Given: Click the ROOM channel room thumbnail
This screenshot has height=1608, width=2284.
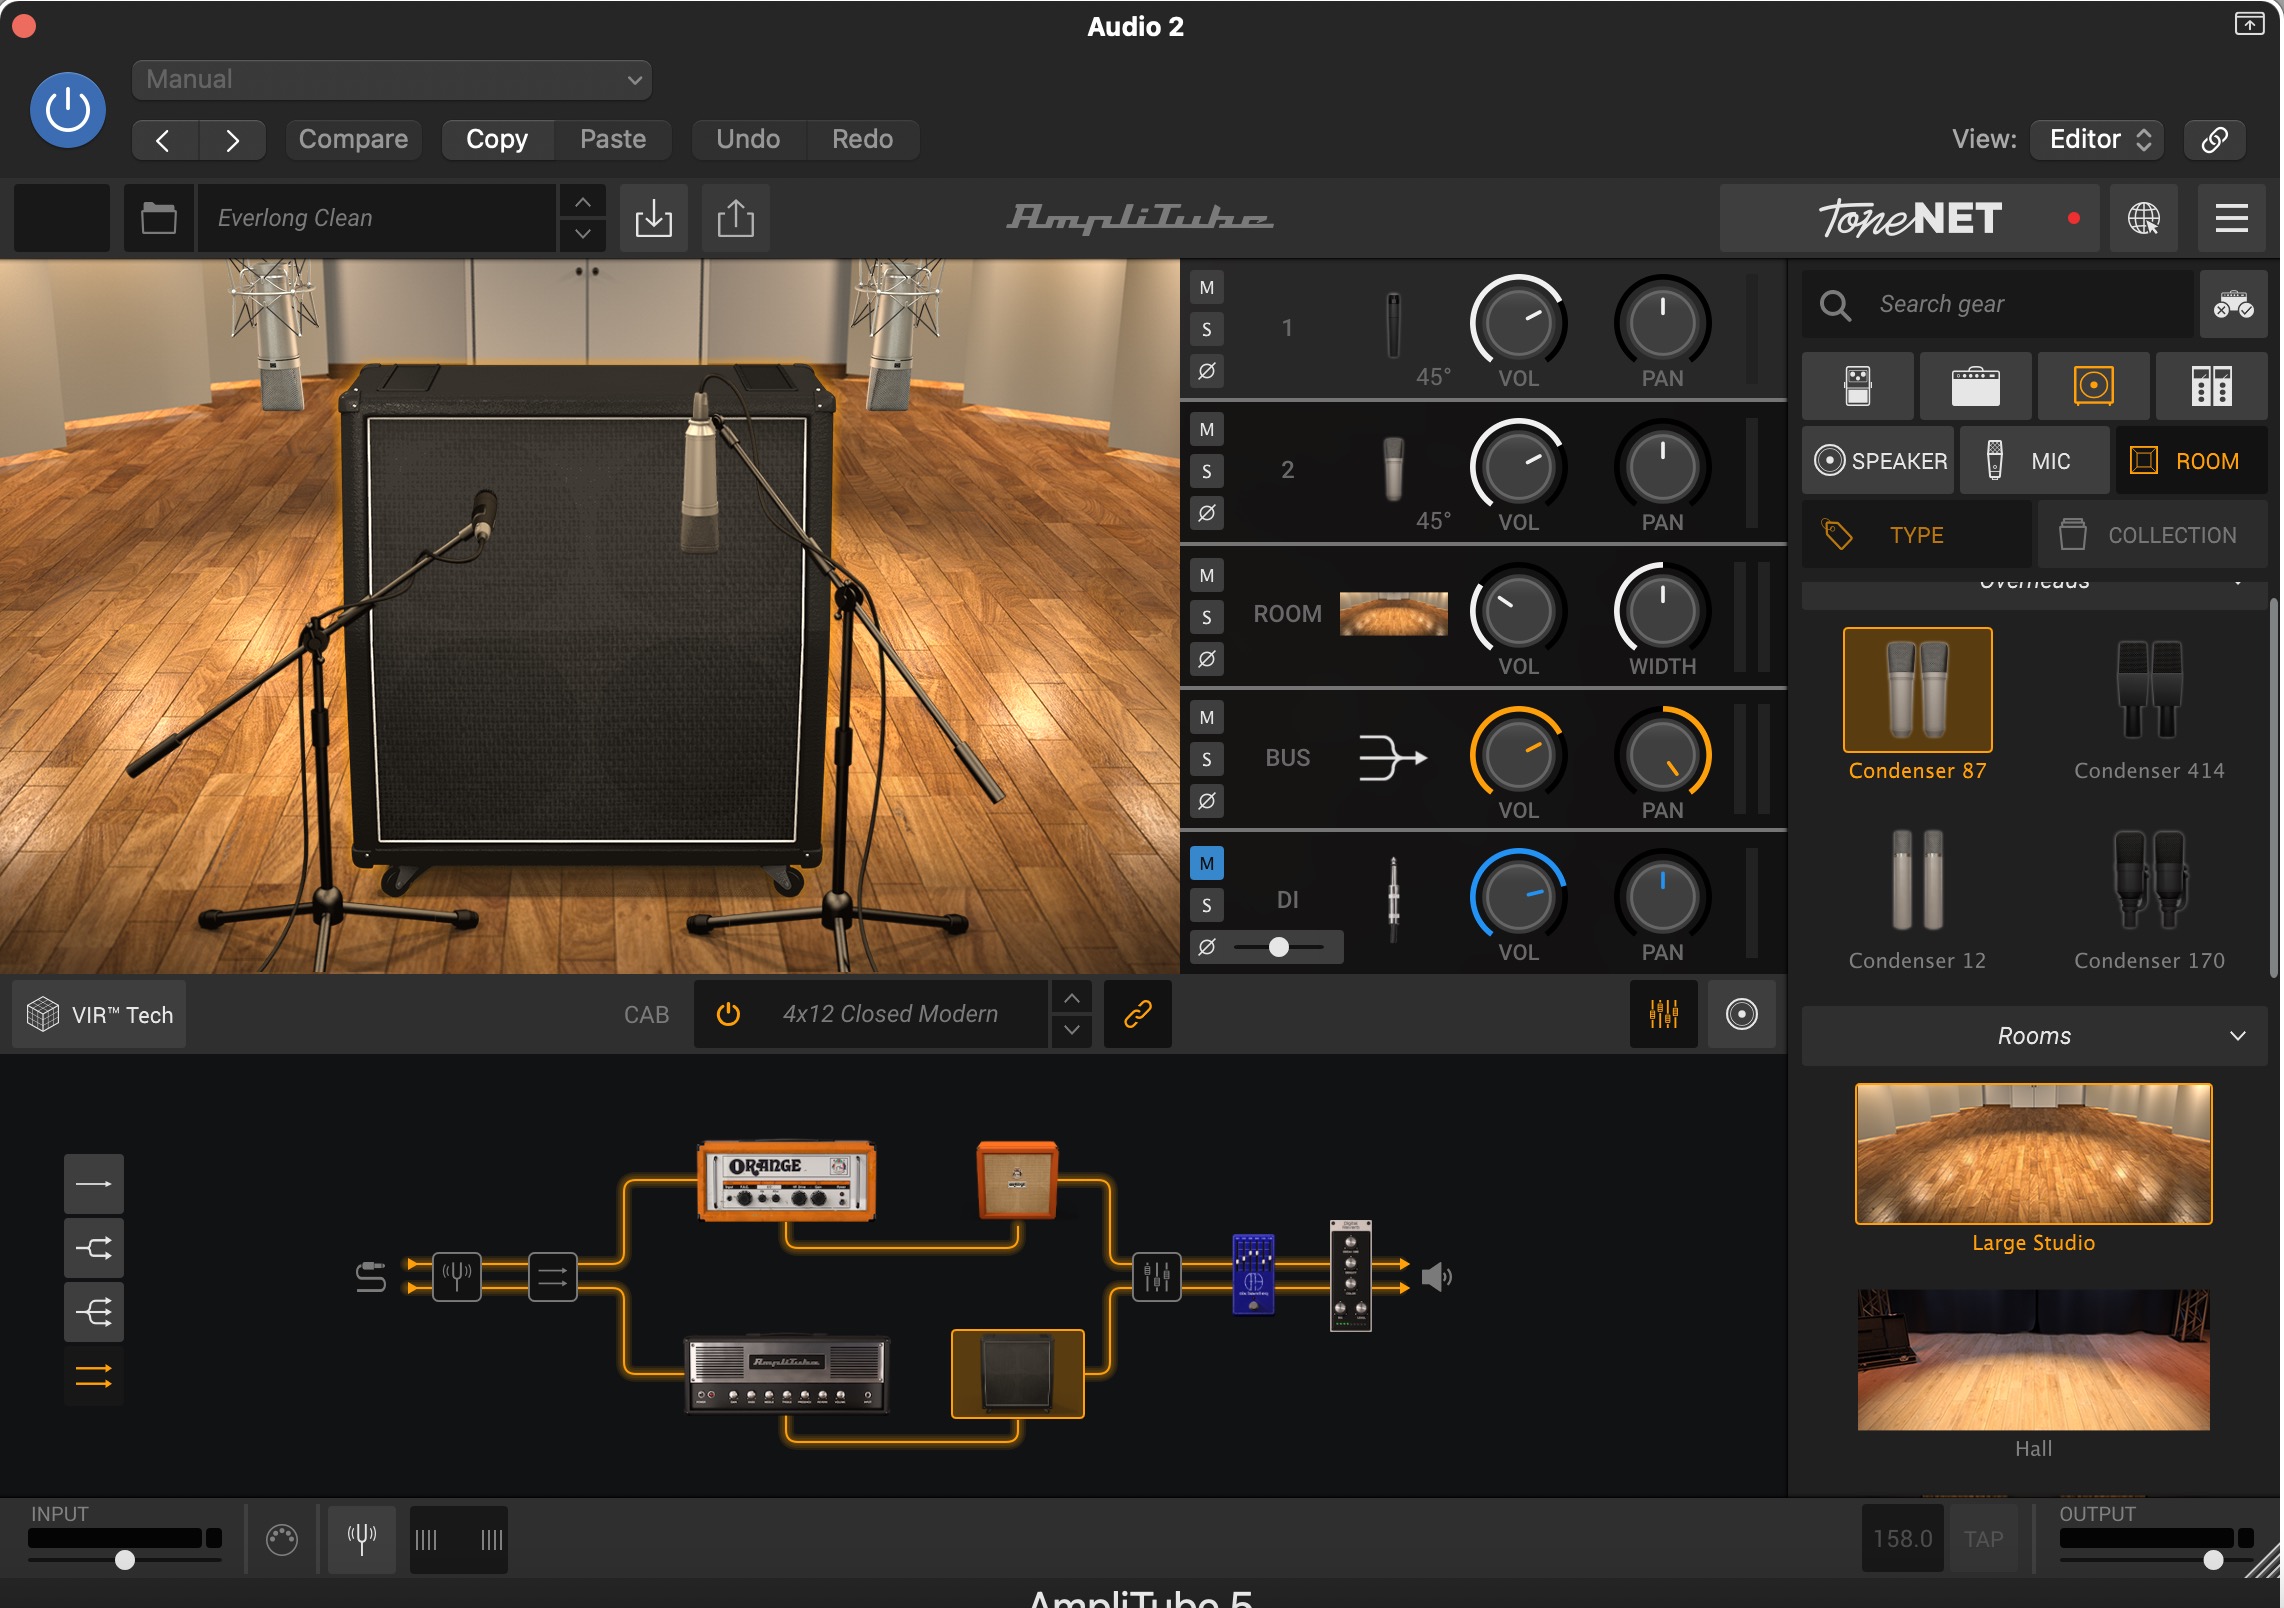Looking at the screenshot, I should coord(1393,613).
